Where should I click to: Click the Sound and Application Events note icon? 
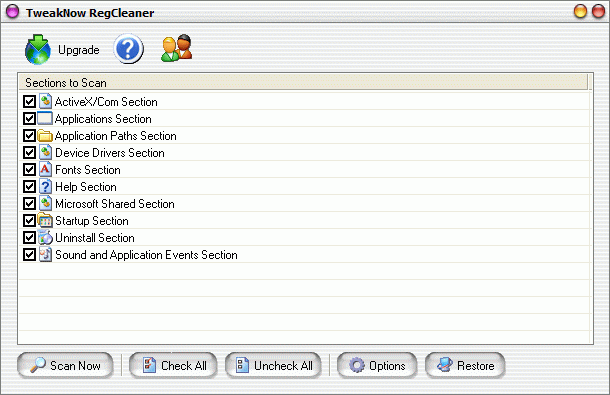(45, 255)
